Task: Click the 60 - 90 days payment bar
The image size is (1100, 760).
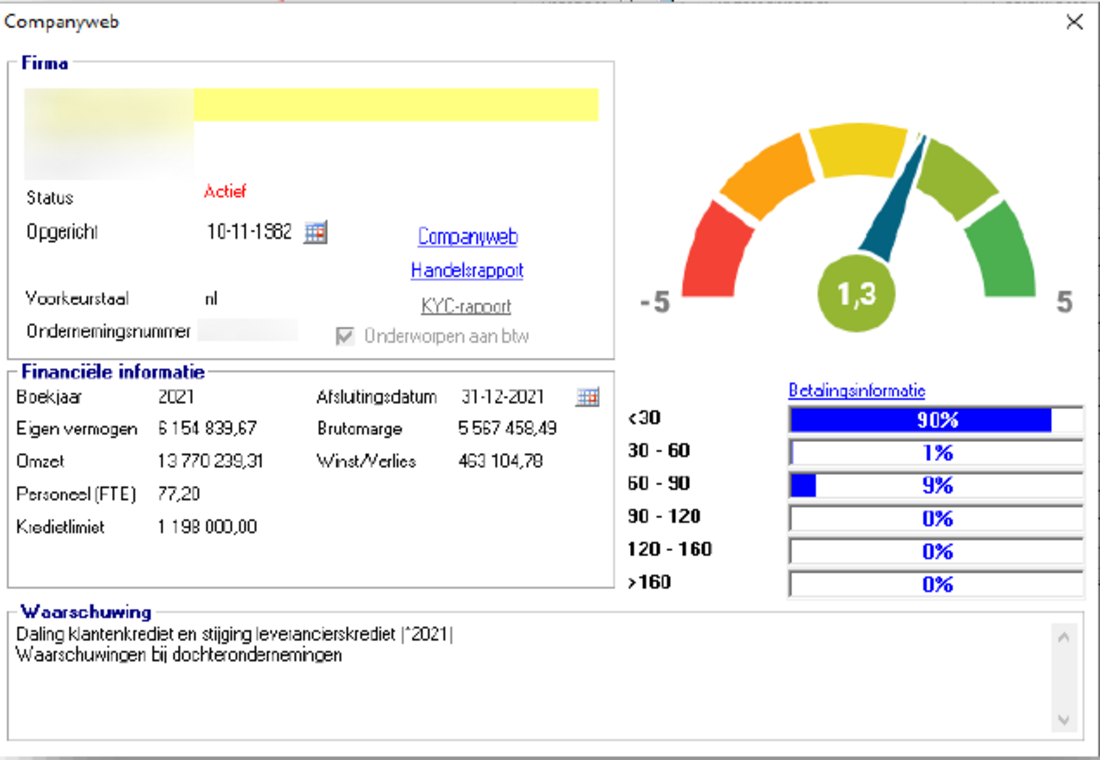Action: [x=935, y=486]
